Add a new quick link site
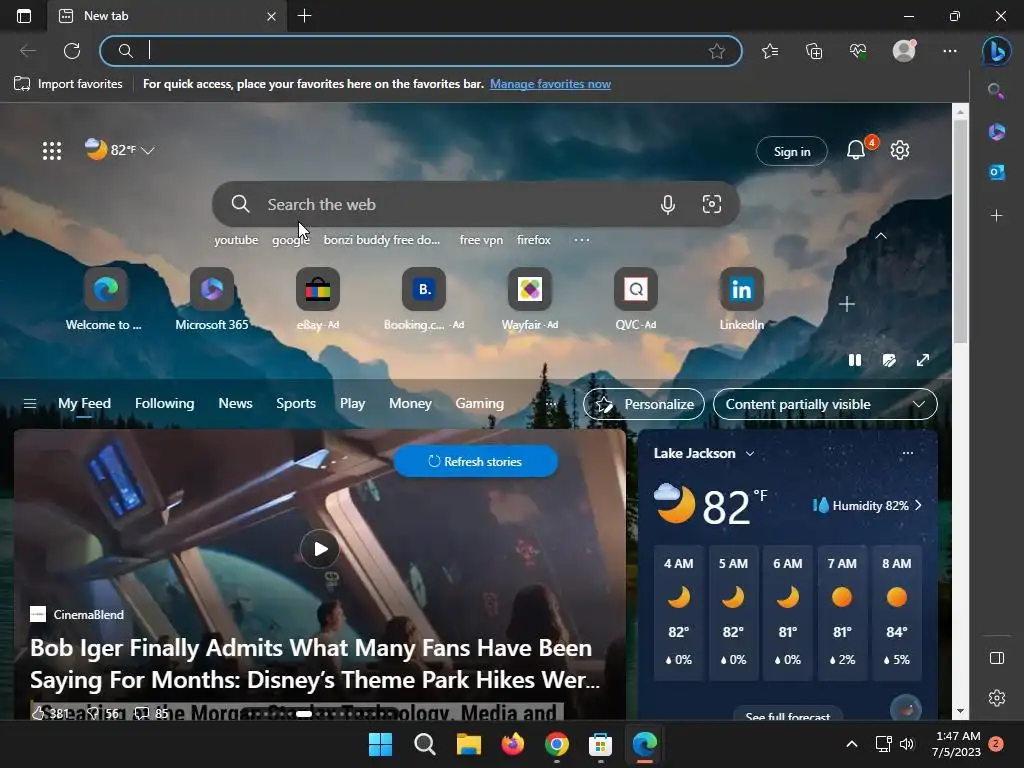This screenshot has height=768, width=1024. [x=847, y=304]
